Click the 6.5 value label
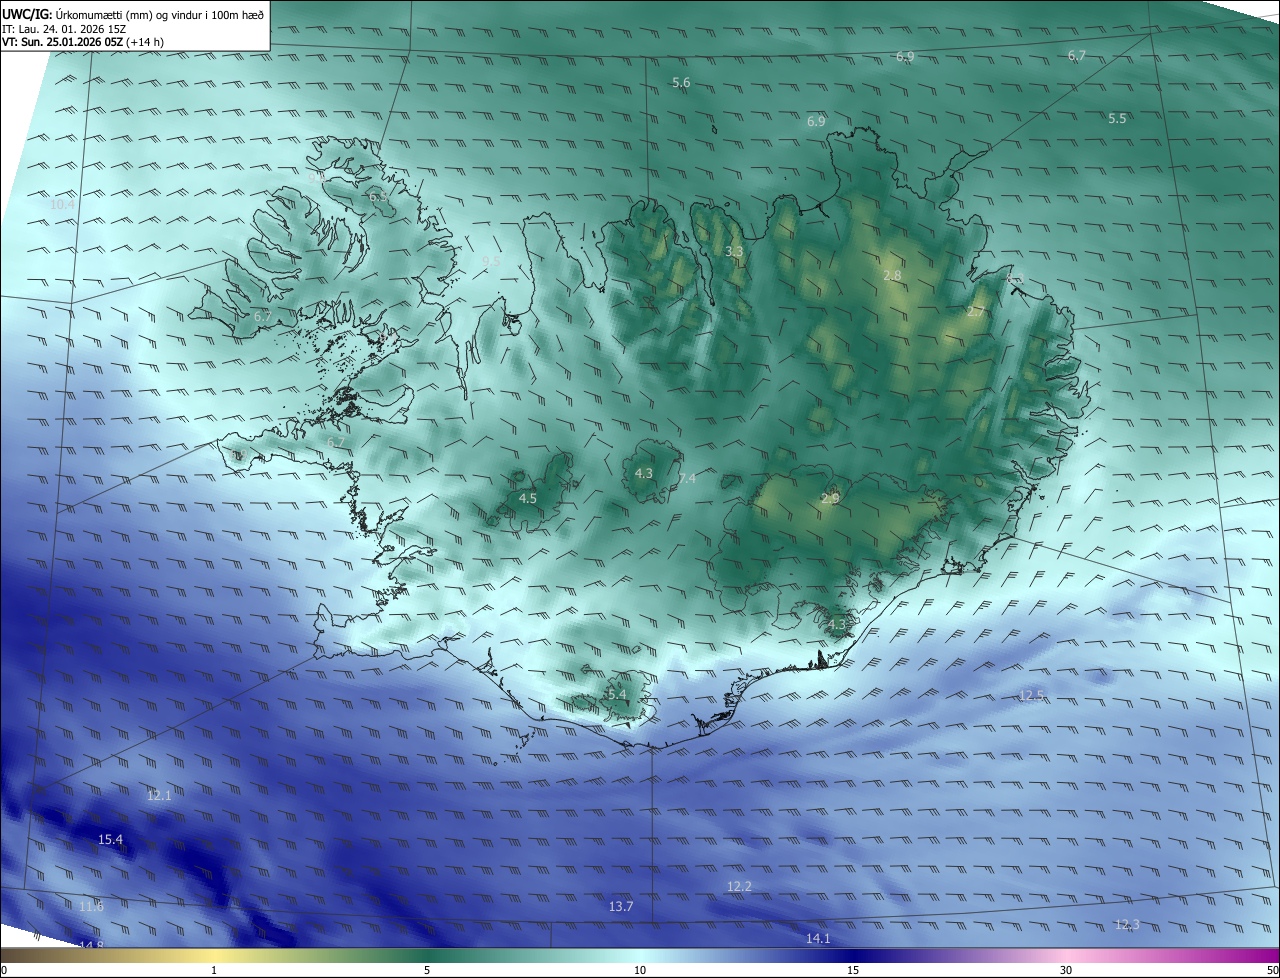 378,198
